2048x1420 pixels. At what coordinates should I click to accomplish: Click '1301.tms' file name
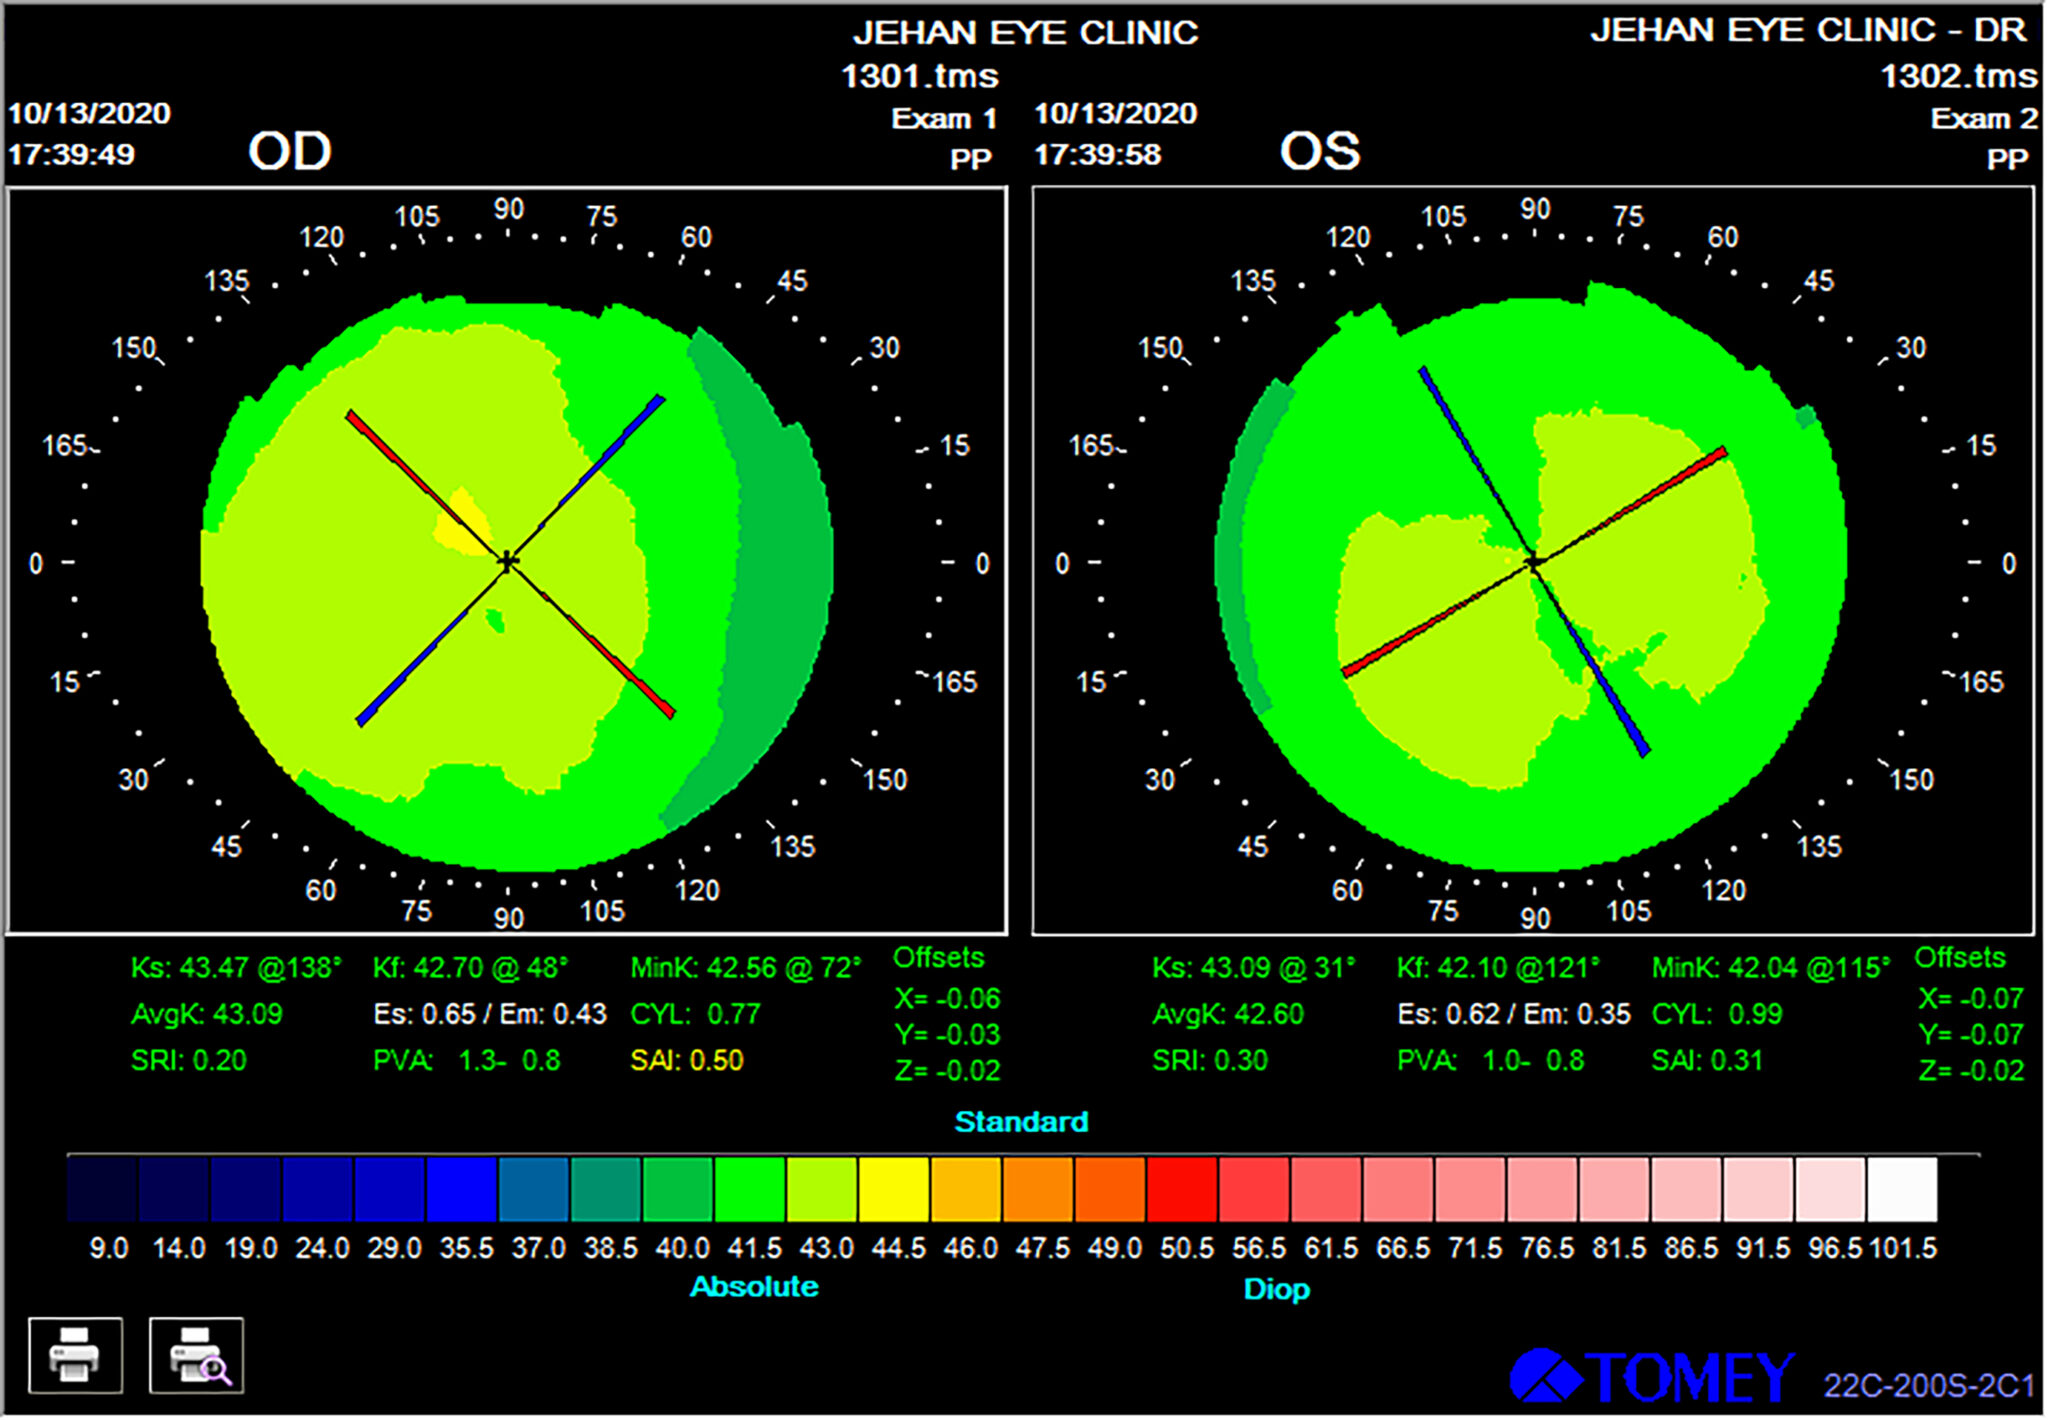pos(920,76)
